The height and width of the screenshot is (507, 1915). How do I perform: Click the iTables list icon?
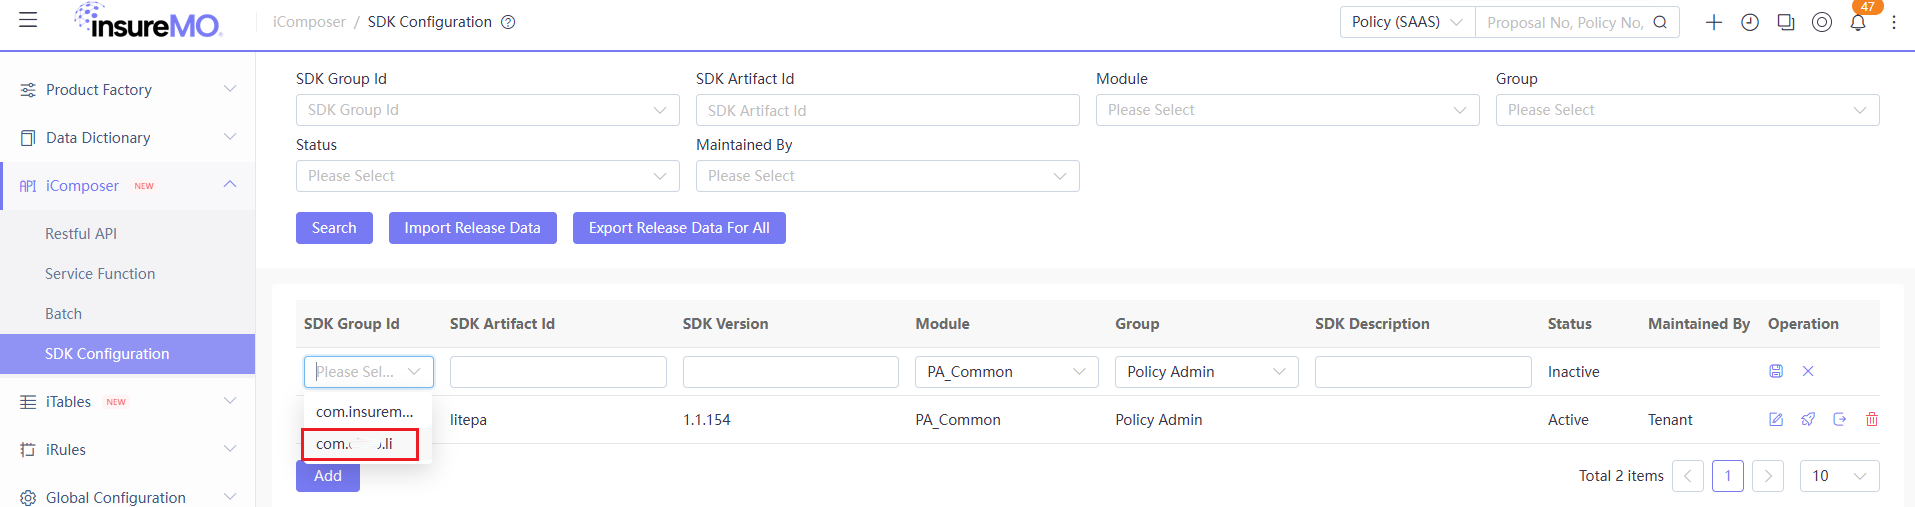pyautogui.click(x=28, y=402)
